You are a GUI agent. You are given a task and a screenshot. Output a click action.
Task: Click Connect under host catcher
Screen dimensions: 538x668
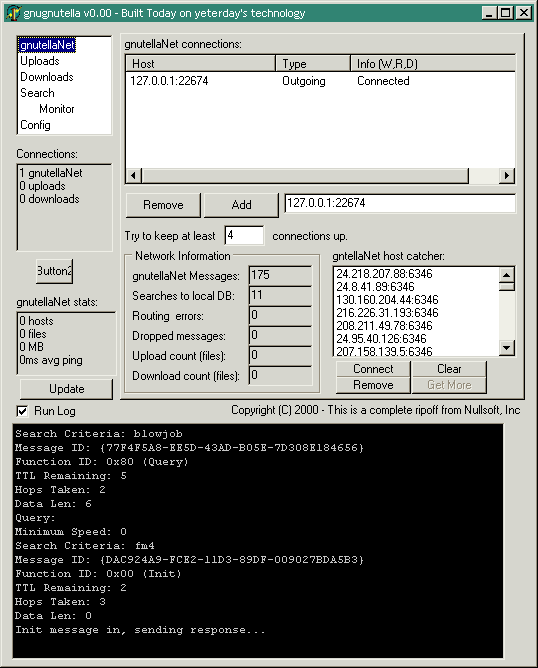[373, 369]
